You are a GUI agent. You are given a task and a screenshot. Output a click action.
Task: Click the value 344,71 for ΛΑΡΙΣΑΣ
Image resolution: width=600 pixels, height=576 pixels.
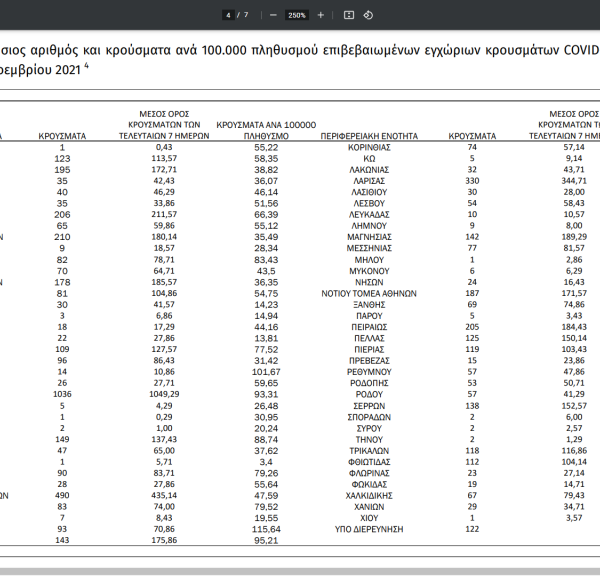(574, 181)
